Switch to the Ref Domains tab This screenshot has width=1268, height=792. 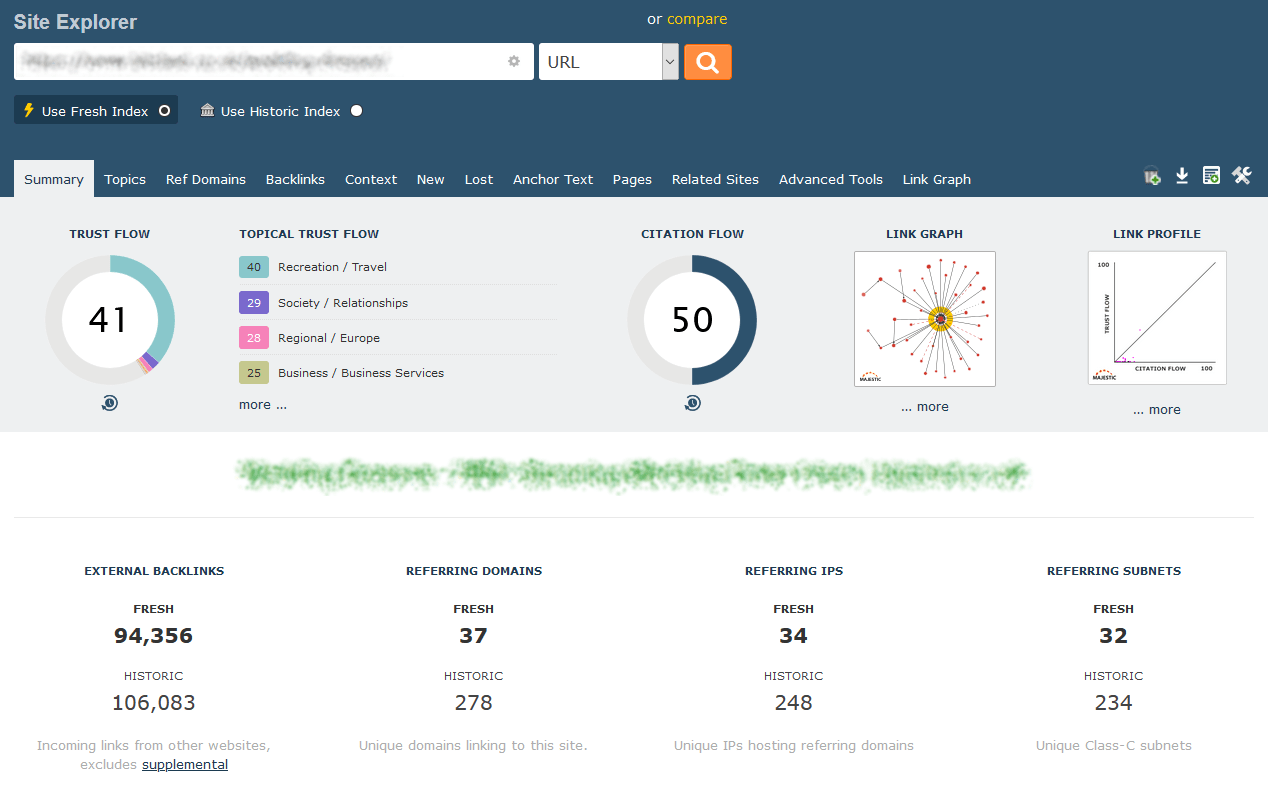pos(205,179)
